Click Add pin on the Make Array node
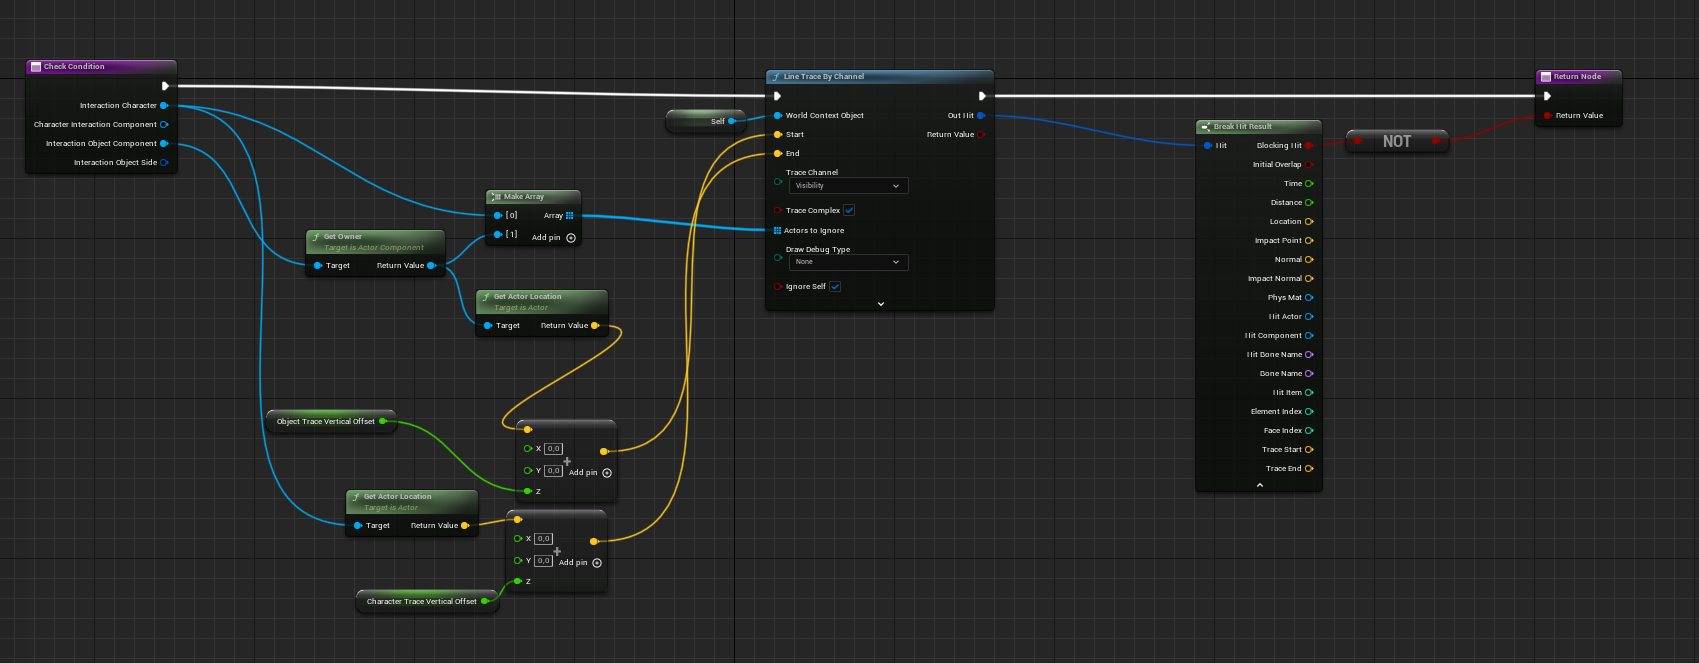Screen dimensions: 1699x663 [x=571, y=238]
